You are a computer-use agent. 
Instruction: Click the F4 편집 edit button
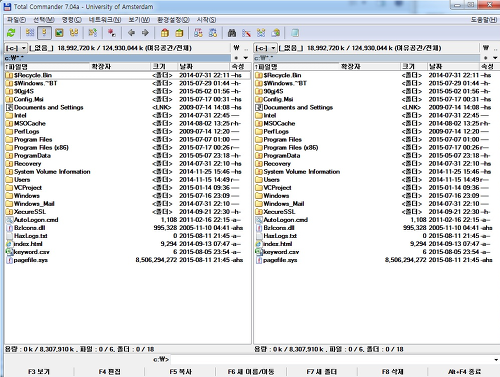coord(109,372)
